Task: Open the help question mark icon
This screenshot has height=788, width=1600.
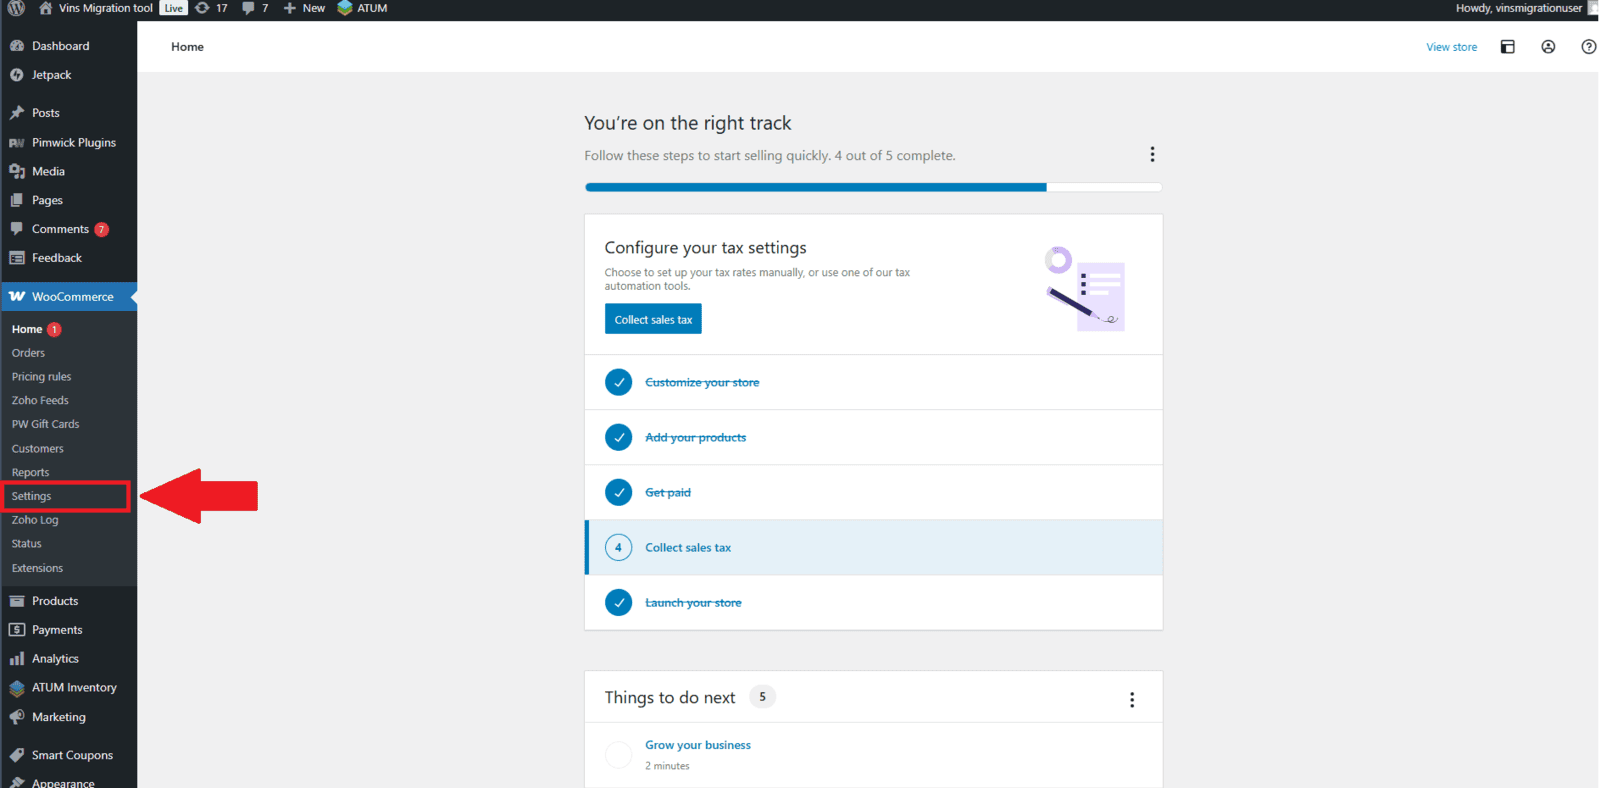Action: pyautogui.click(x=1588, y=47)
